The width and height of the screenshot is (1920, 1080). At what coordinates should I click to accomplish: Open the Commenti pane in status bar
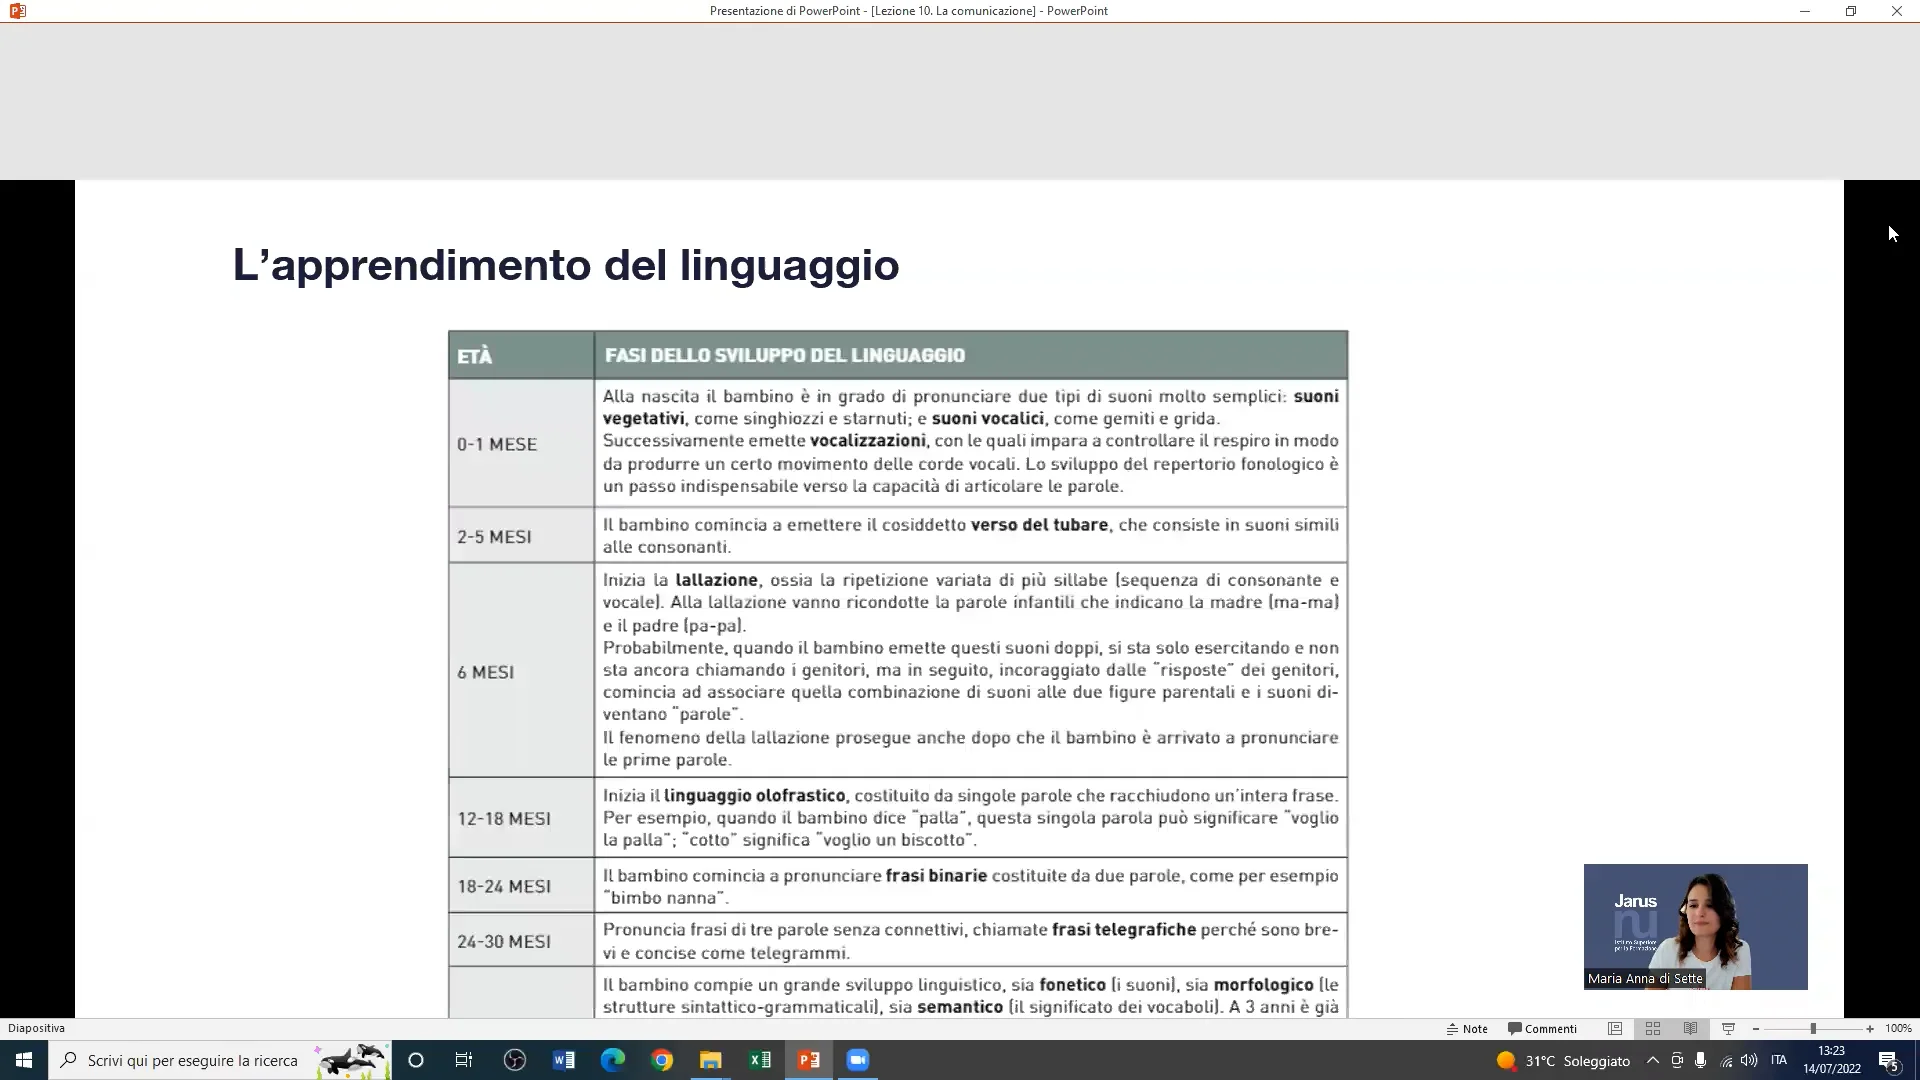point(1542,1028)
